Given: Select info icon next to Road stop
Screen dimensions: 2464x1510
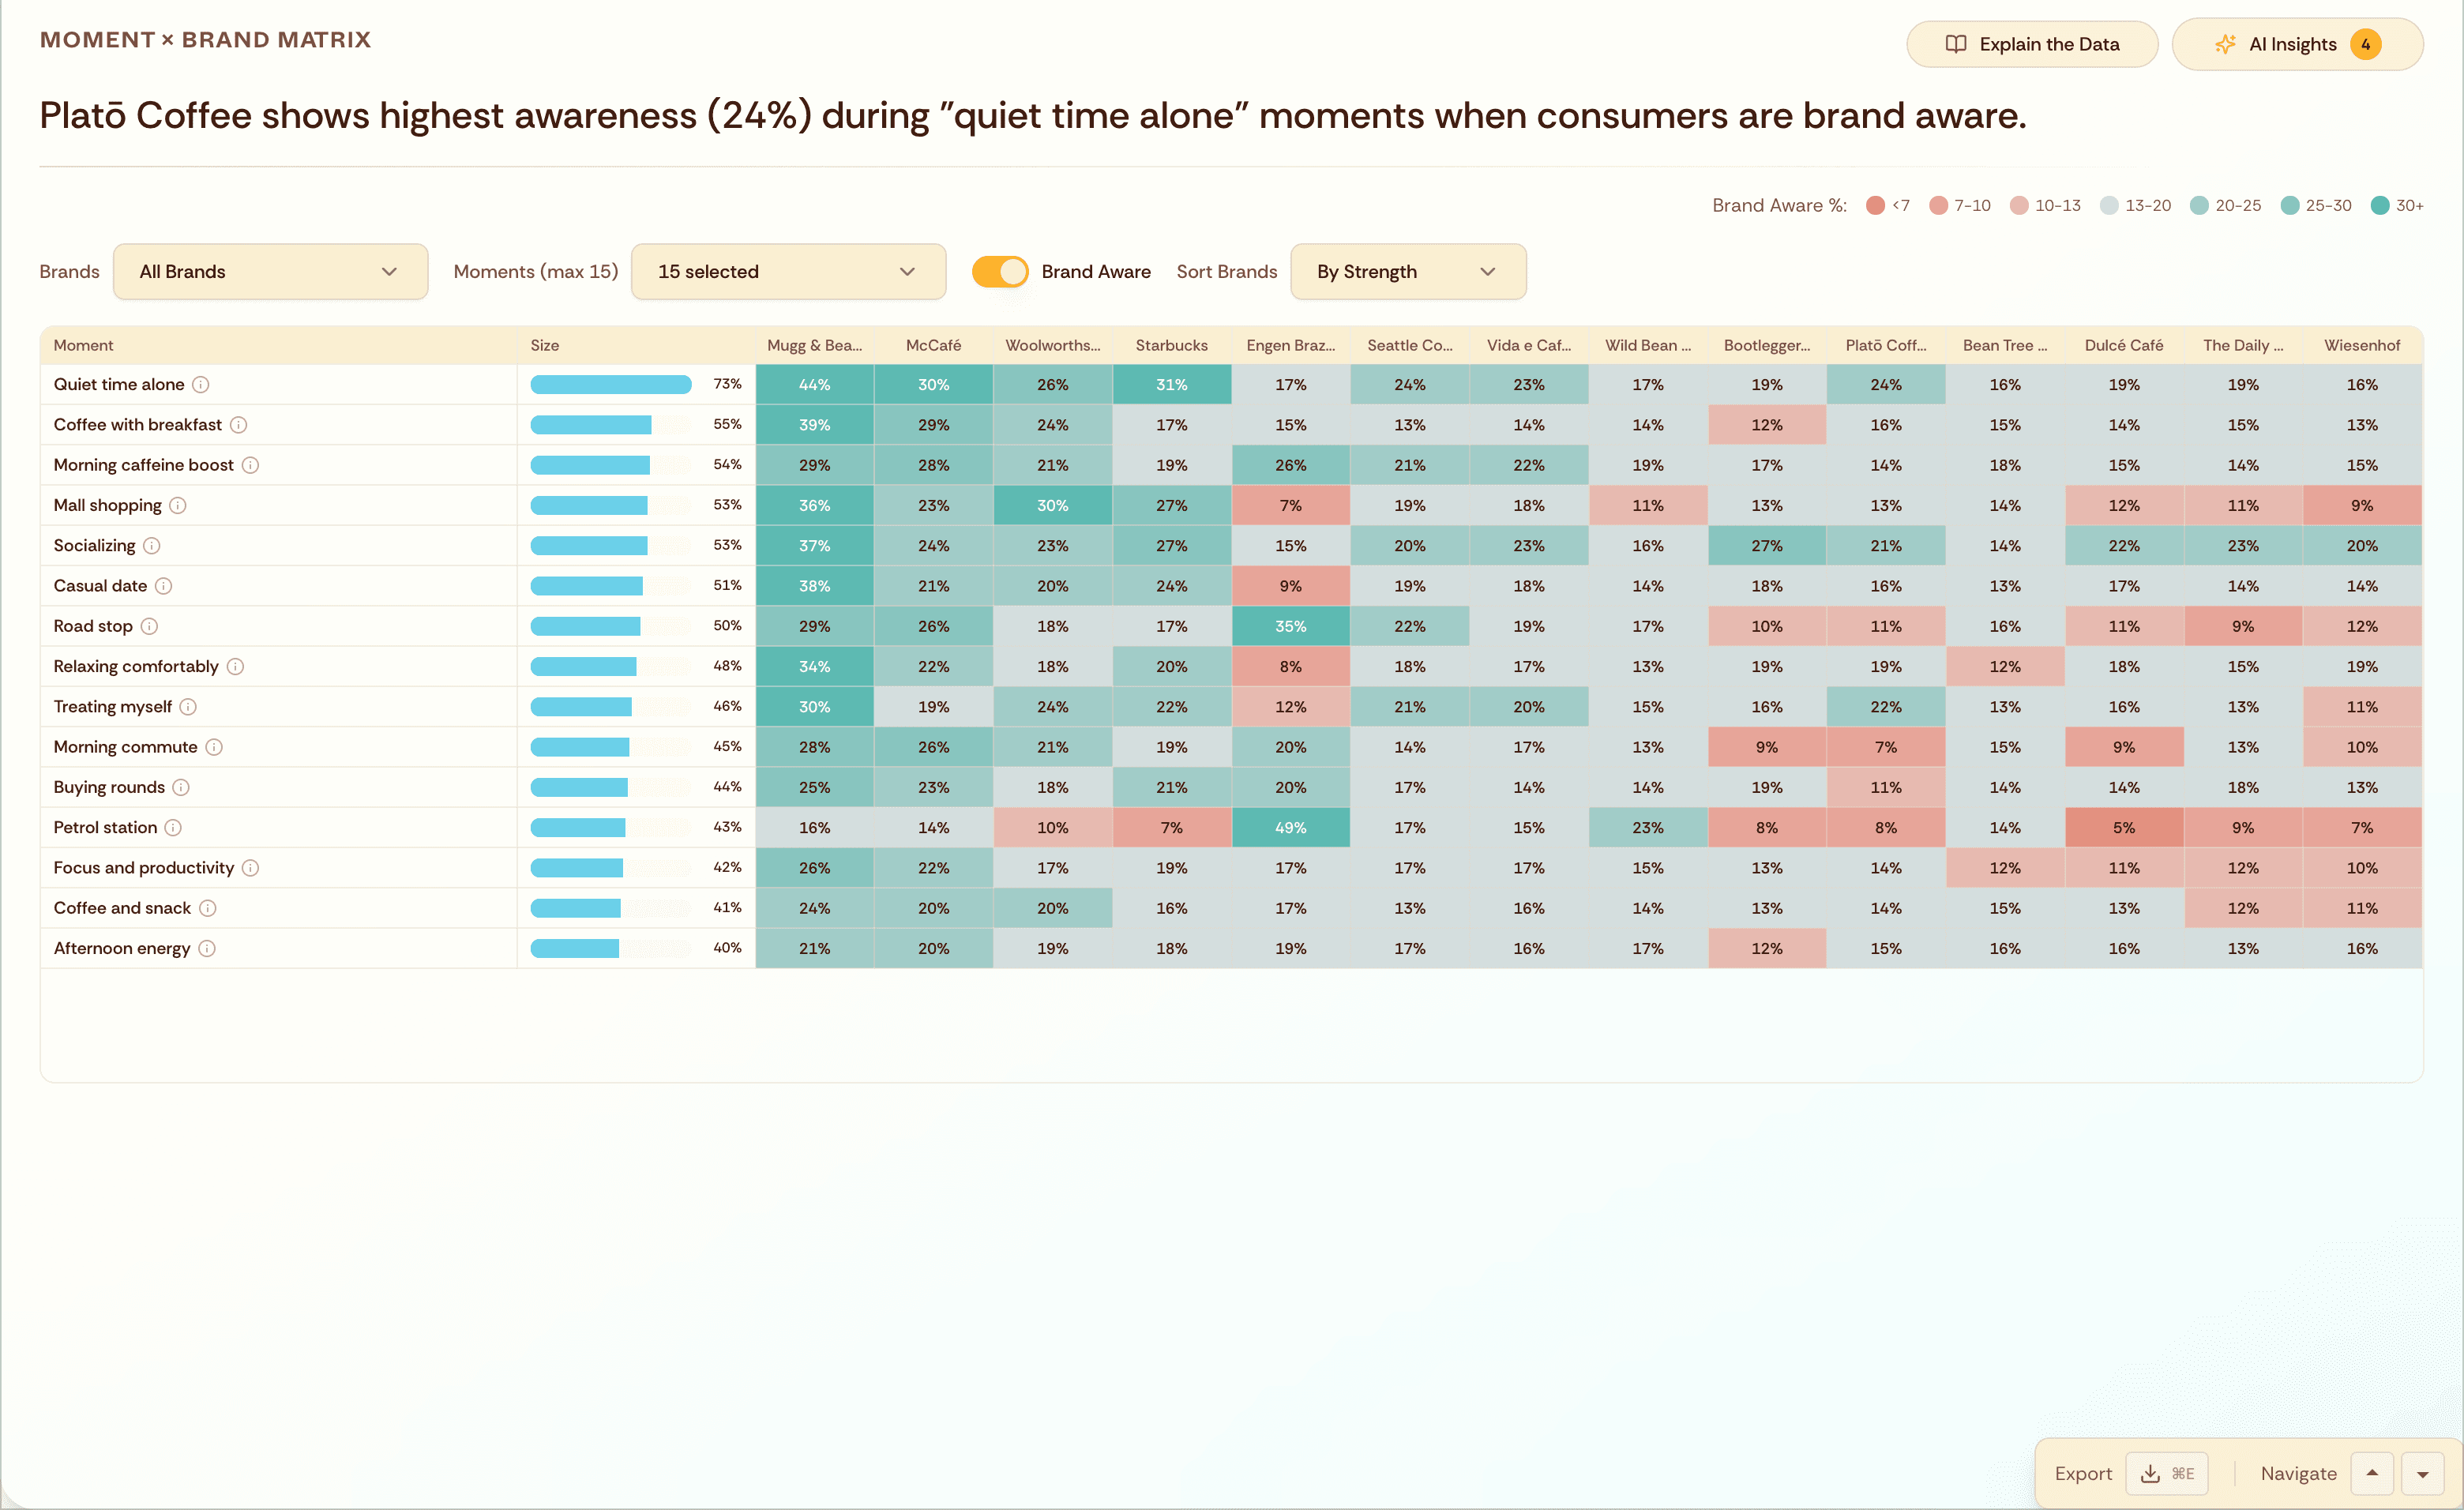Looking at the screenshot, I should [x=151, y=626].
